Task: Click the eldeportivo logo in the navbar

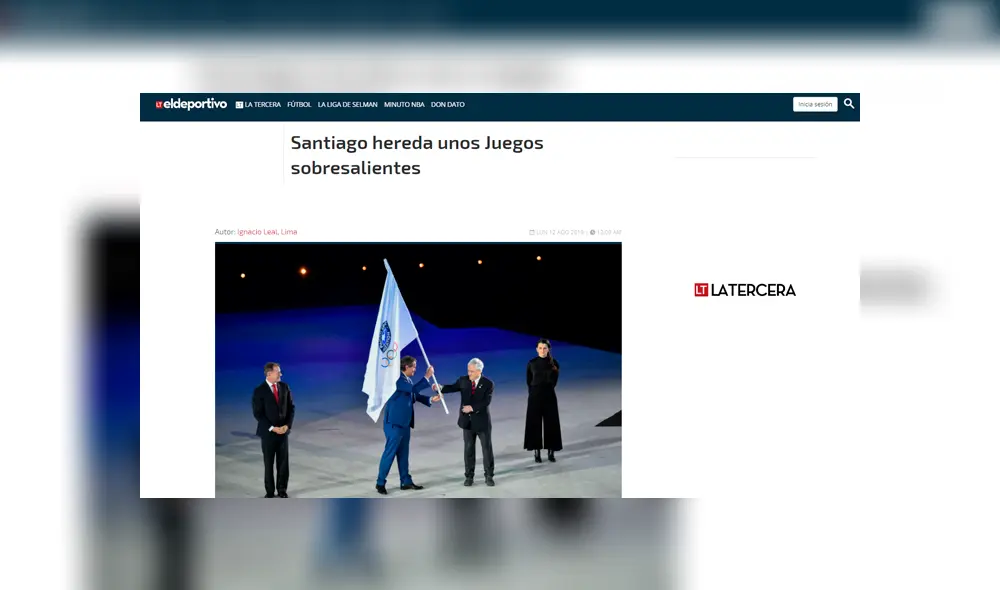Action: coord(191,104)
